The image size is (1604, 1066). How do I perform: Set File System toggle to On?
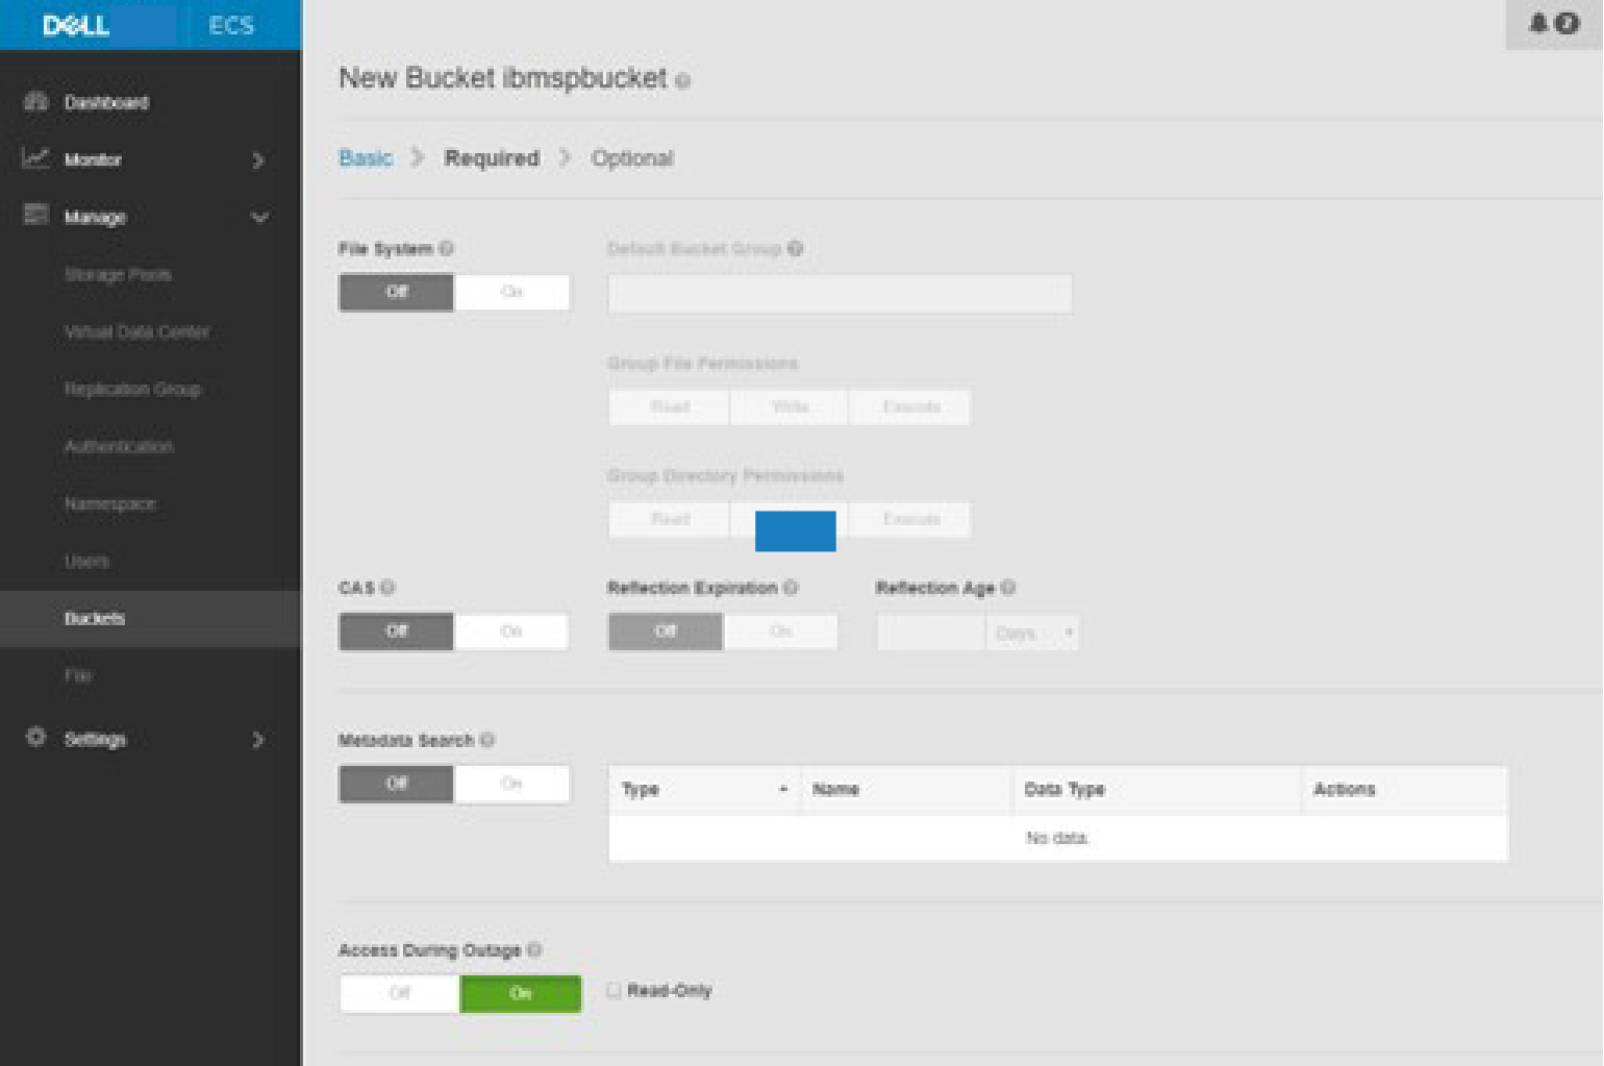tap(512, 292)
